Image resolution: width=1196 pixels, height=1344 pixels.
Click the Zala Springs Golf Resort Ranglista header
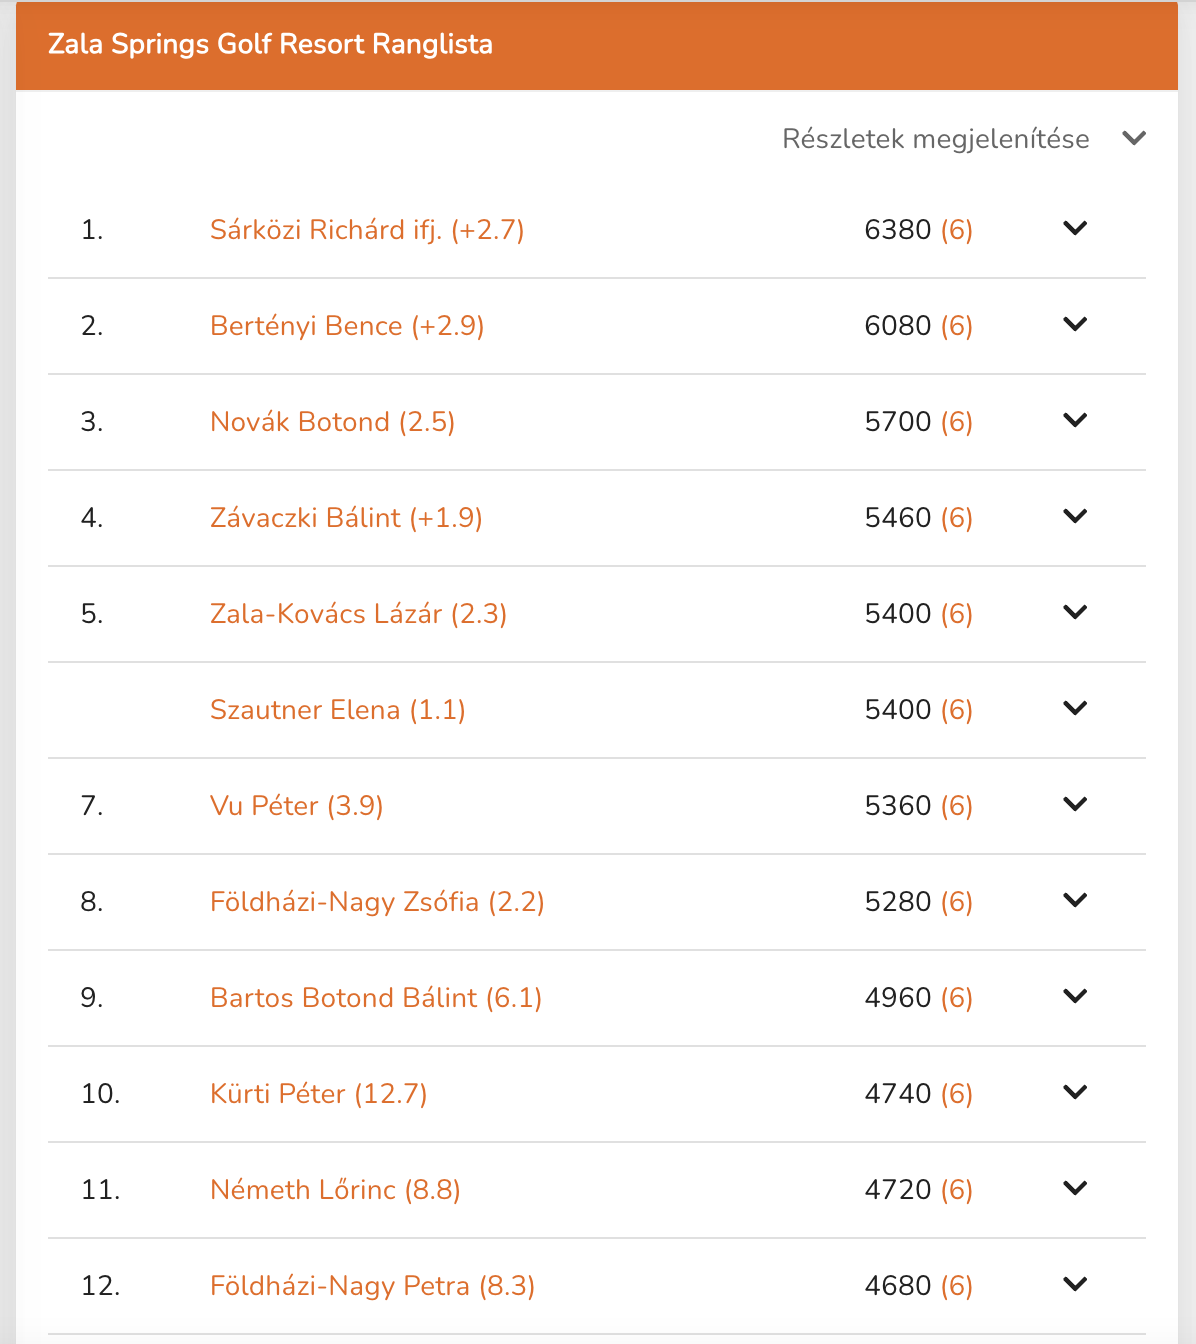pyautogui.click(x=270, y=45)
